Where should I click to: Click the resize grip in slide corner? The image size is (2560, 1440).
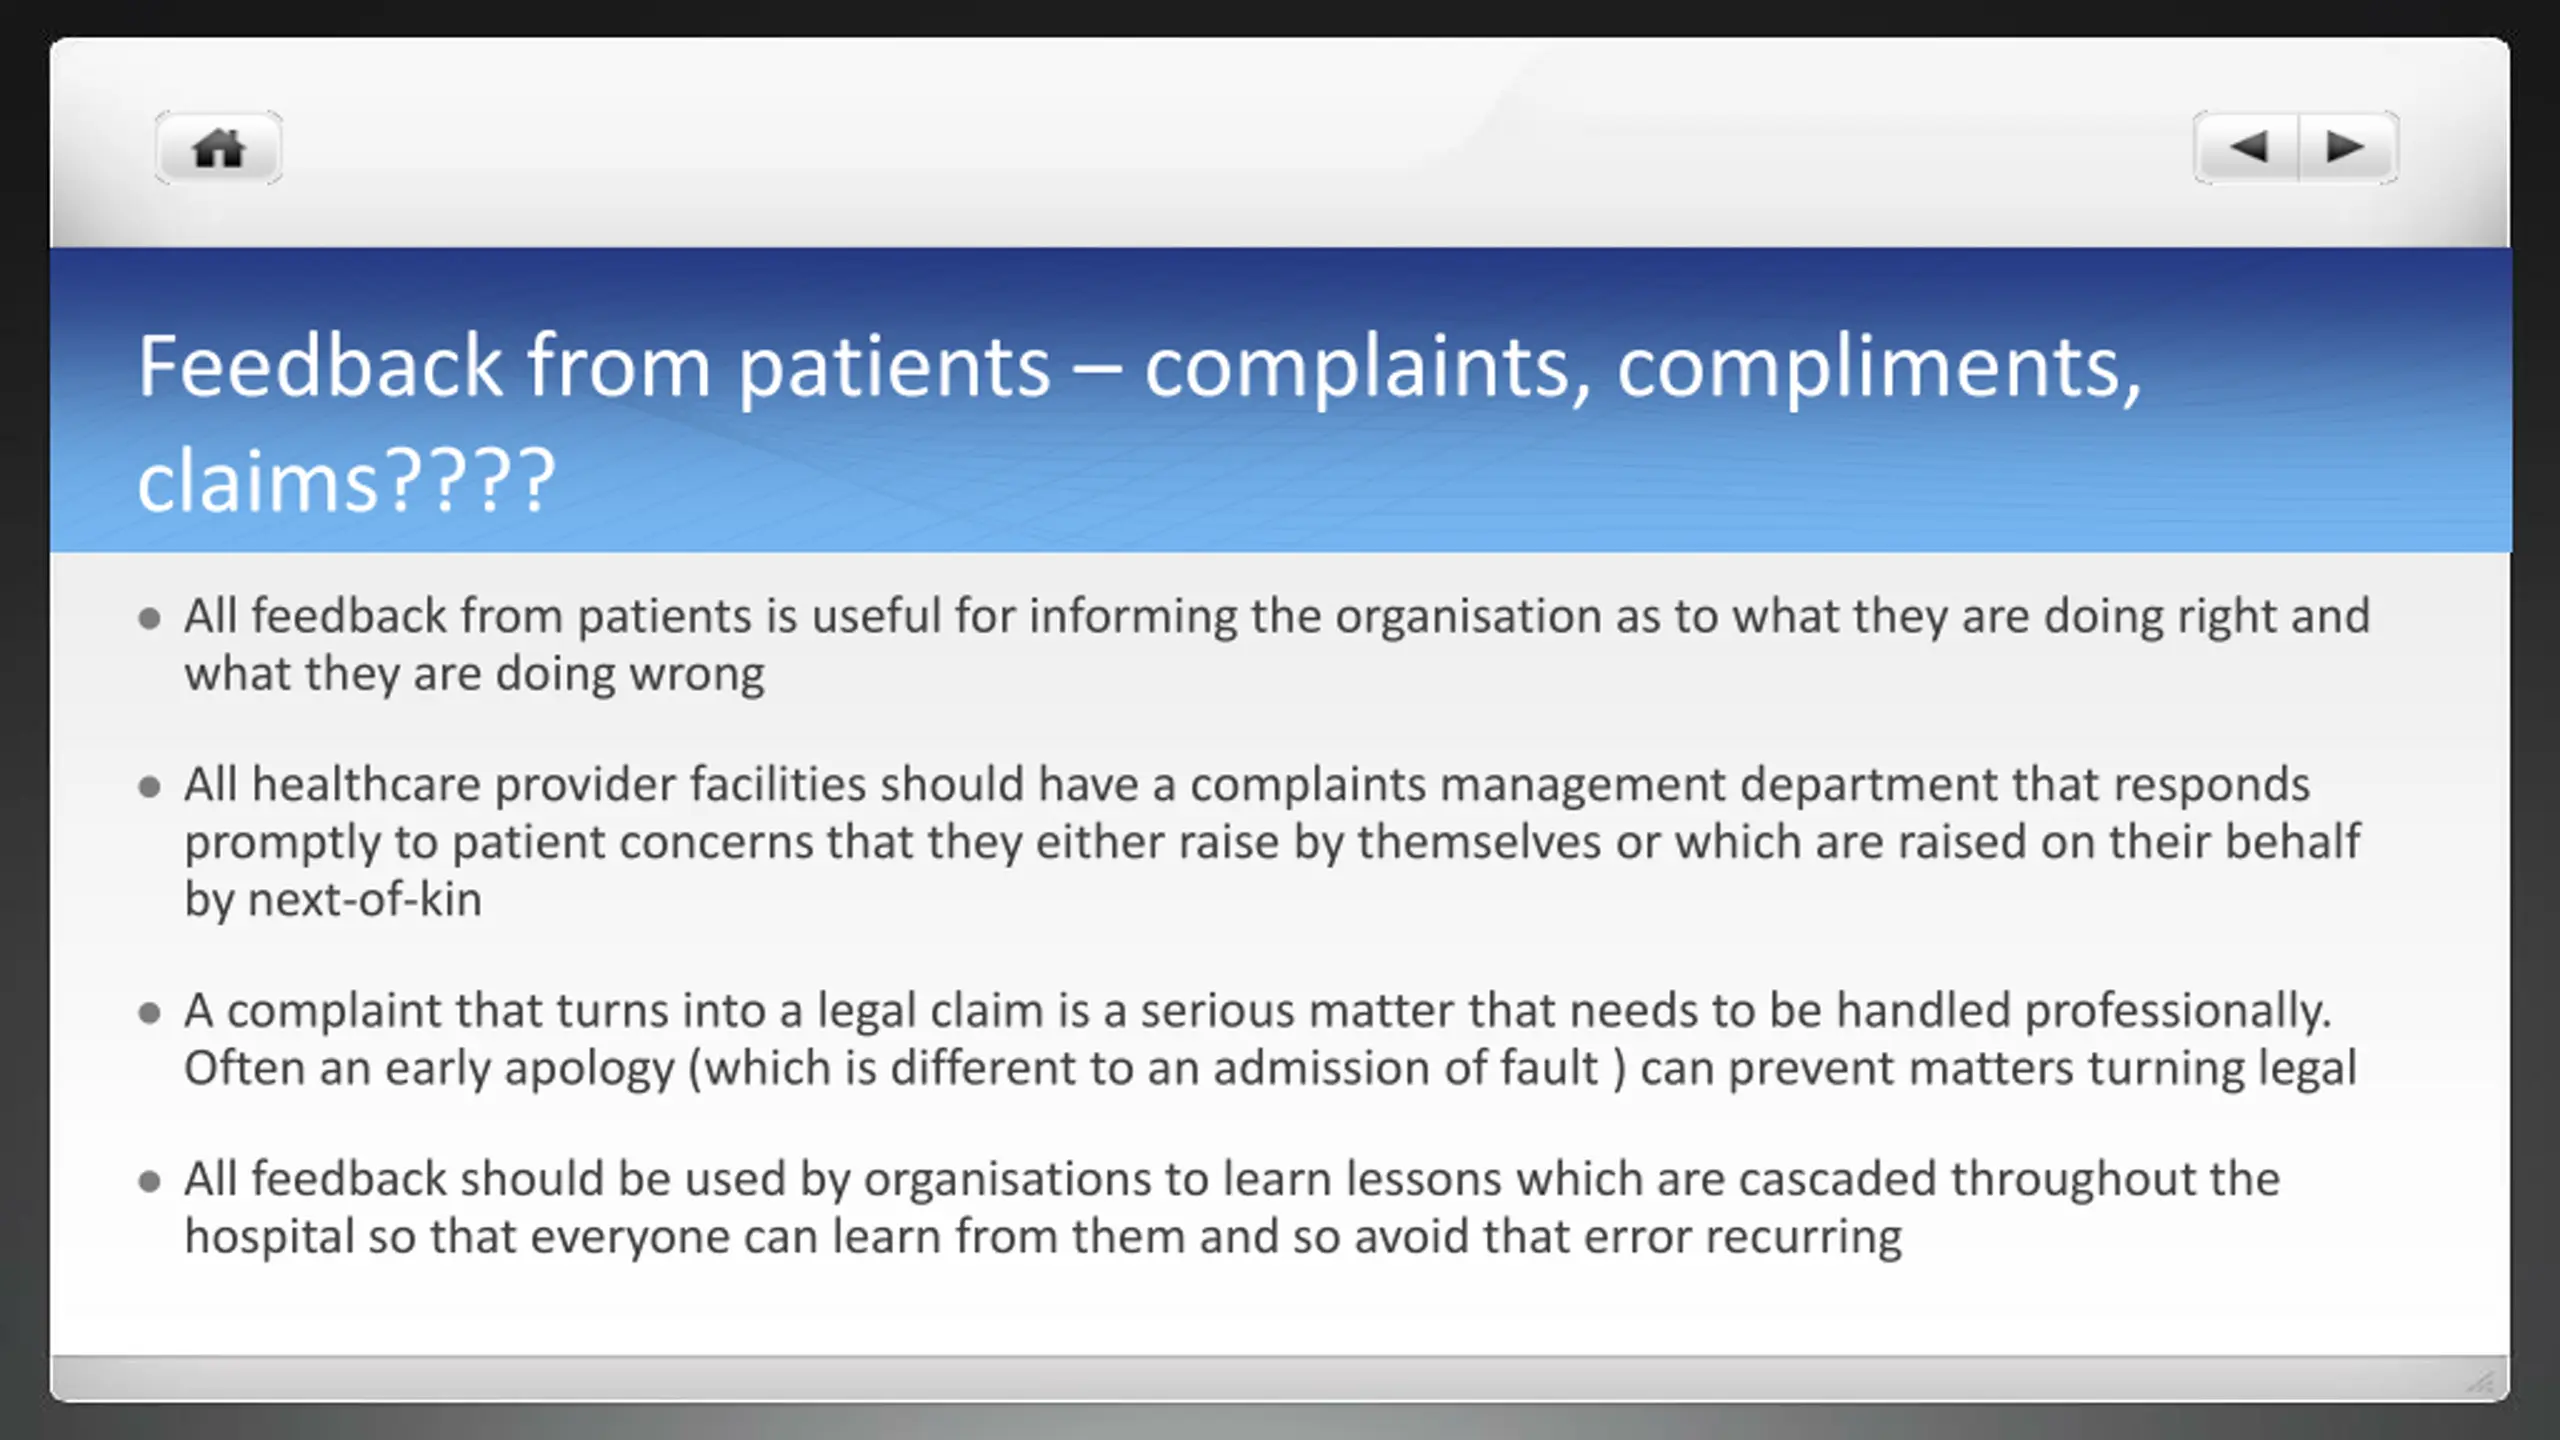2479,1382
